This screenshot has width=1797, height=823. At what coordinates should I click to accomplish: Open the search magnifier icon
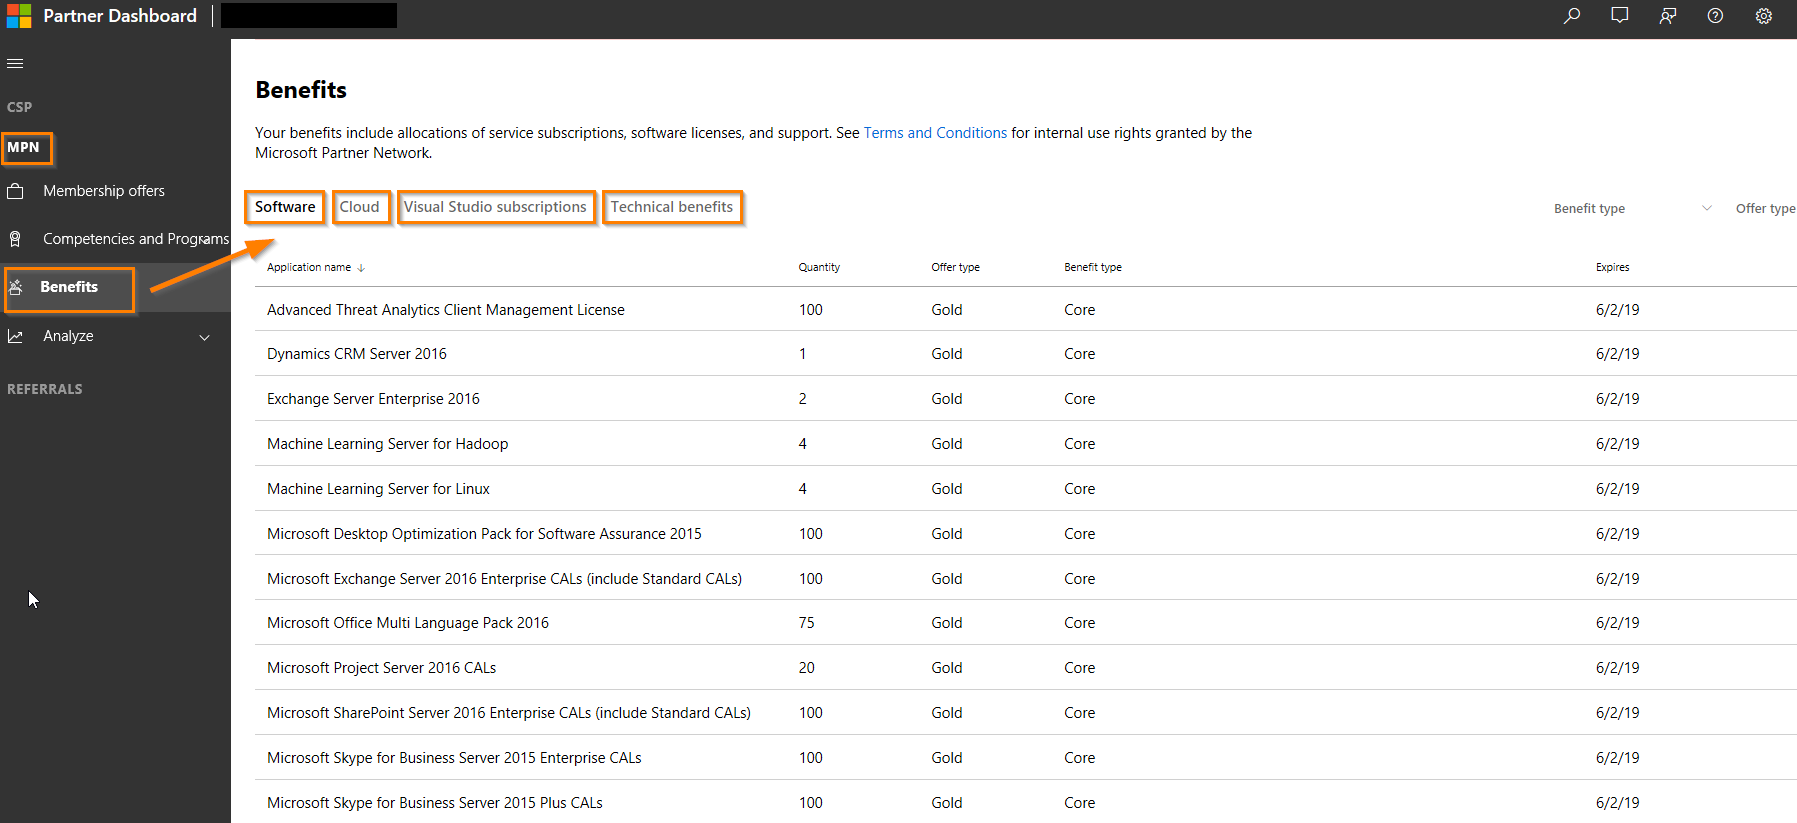click(1572, 16)
